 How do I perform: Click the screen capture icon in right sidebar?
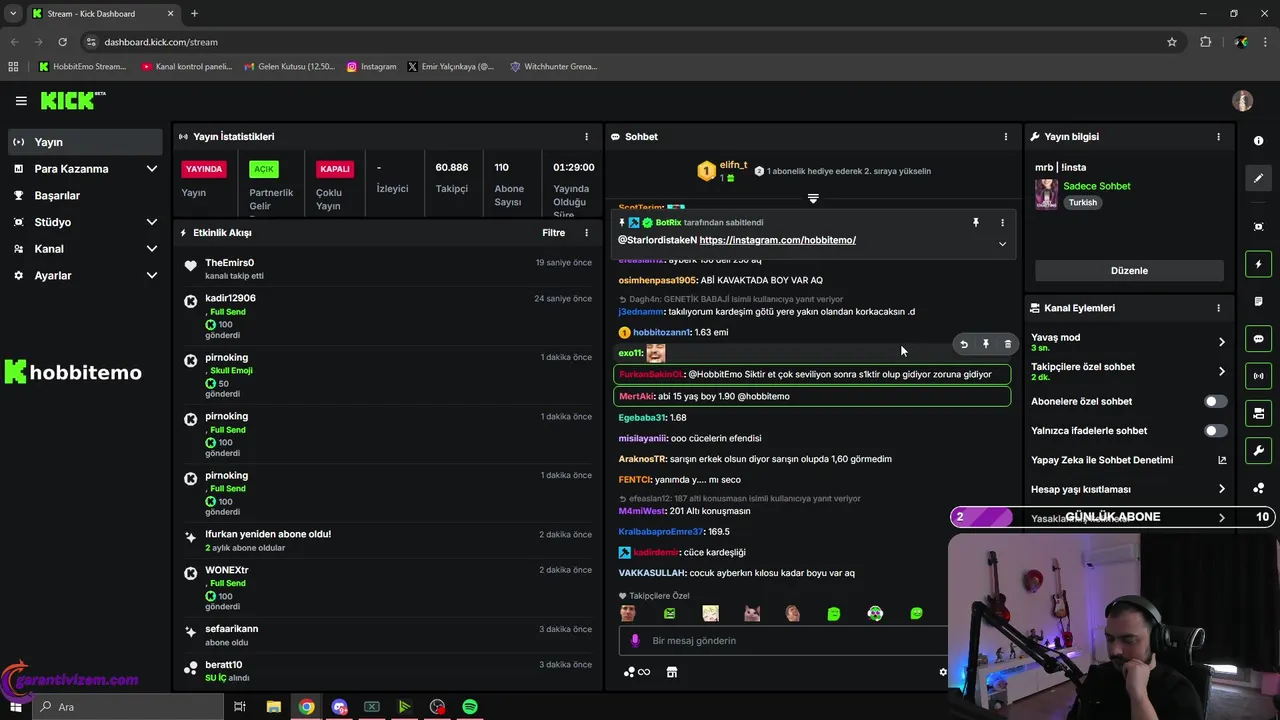[1259, 227]
